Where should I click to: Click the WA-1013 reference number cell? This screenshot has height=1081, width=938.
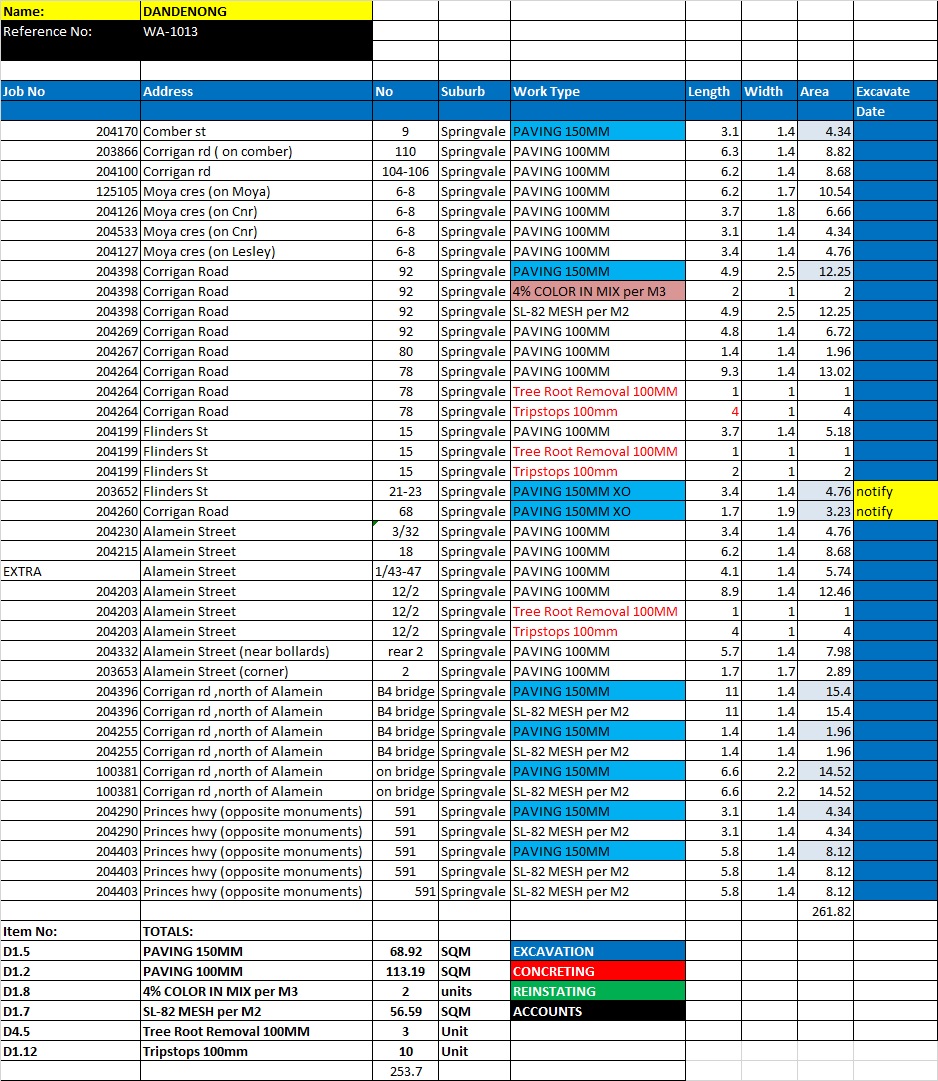[256, 31]
